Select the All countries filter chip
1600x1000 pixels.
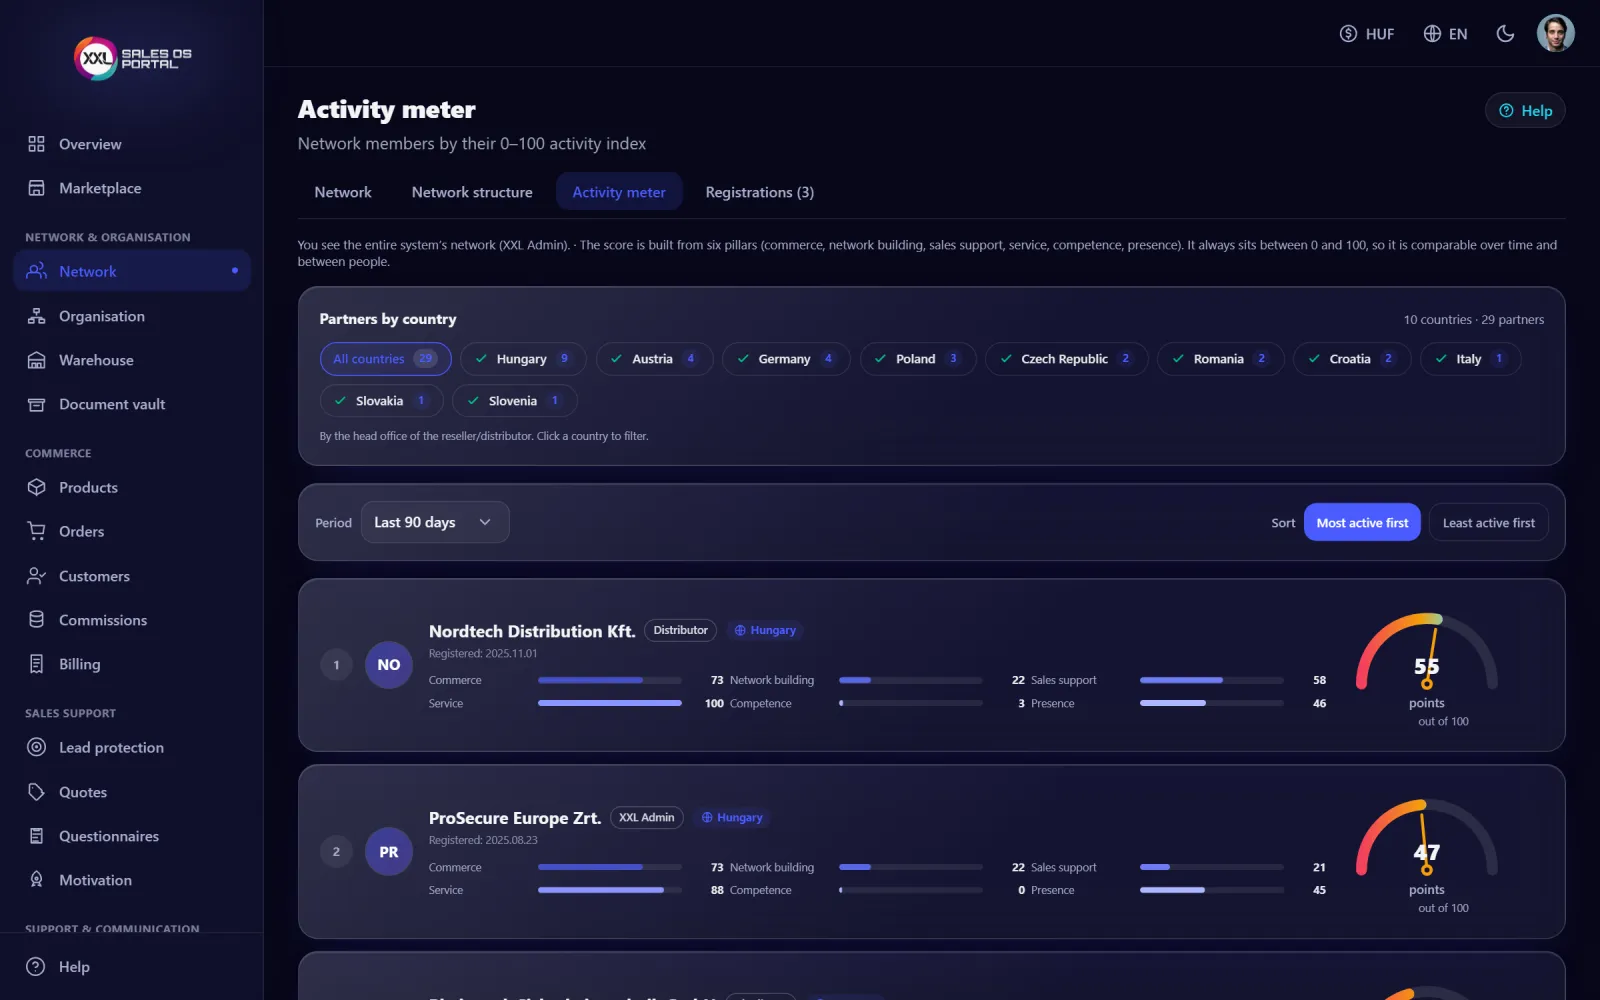click(x=385, y=359)
